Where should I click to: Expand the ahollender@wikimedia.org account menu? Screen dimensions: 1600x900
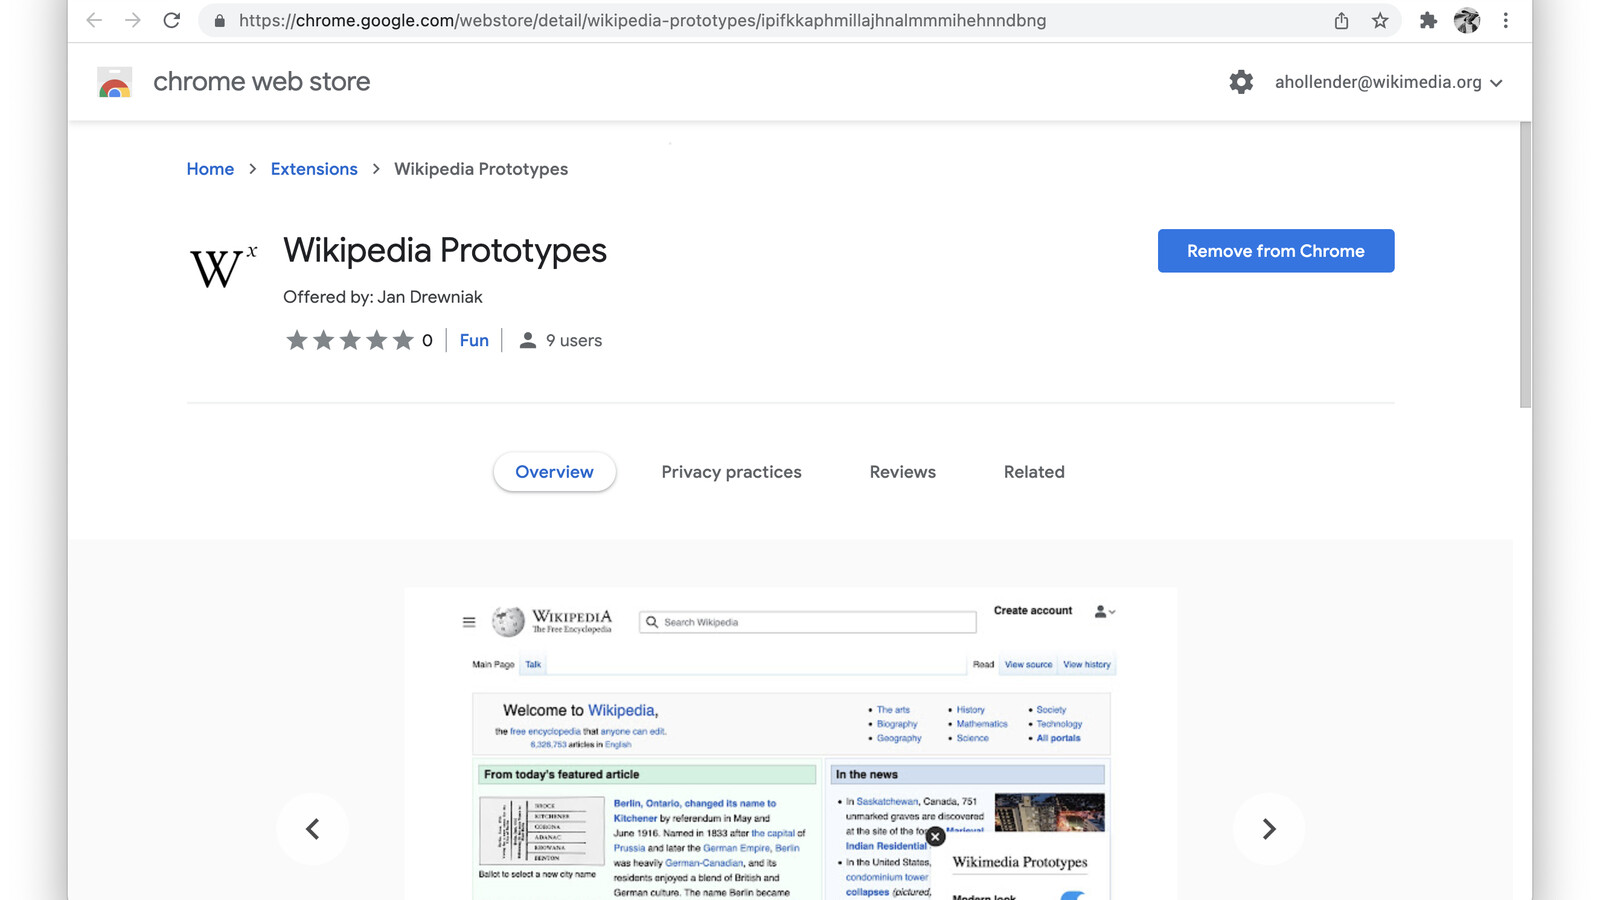[x=1384, y=82]
